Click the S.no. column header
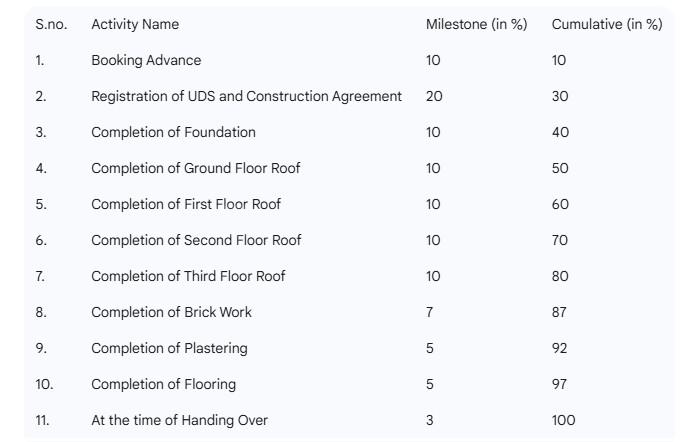 click(51, 24)
